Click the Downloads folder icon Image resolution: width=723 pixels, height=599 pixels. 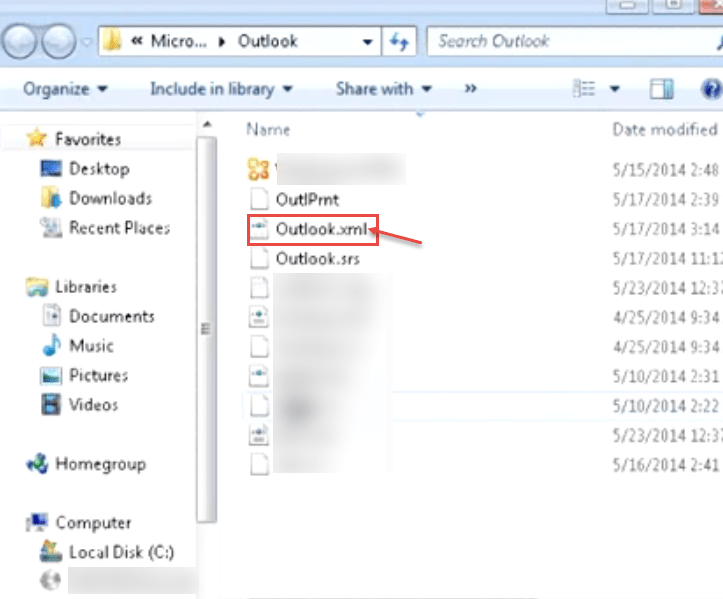tap(51, 198)
